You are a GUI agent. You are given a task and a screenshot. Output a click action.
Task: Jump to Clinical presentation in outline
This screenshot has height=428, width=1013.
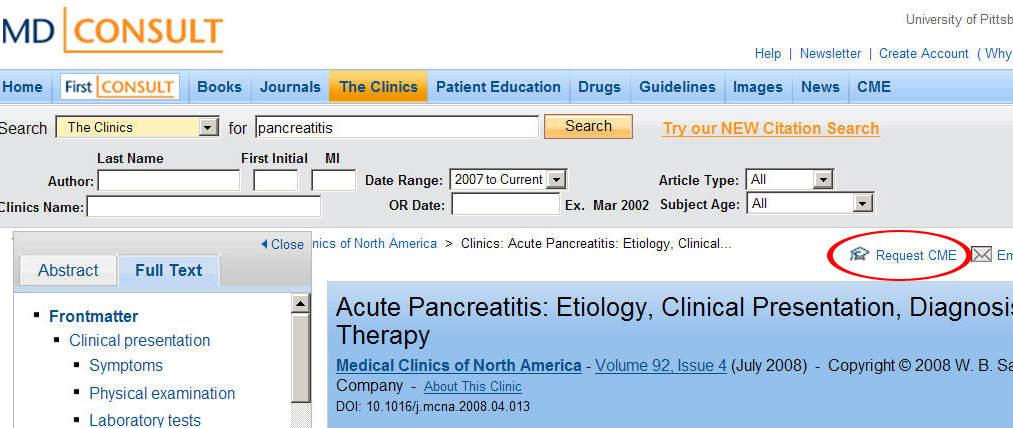pos(140,340)
